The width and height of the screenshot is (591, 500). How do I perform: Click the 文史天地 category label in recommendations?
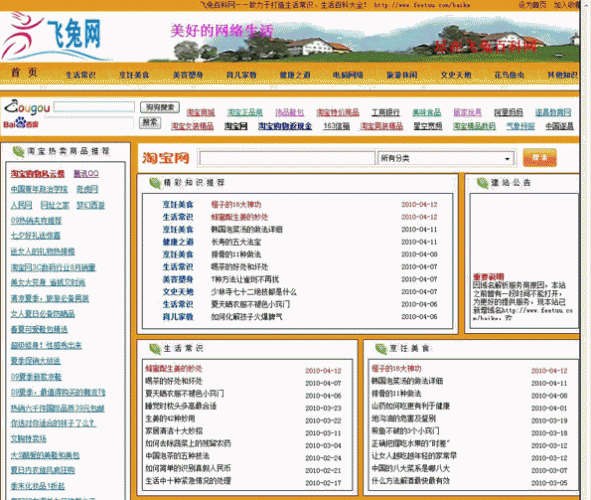pyautogui.click(x=178, y=292)
